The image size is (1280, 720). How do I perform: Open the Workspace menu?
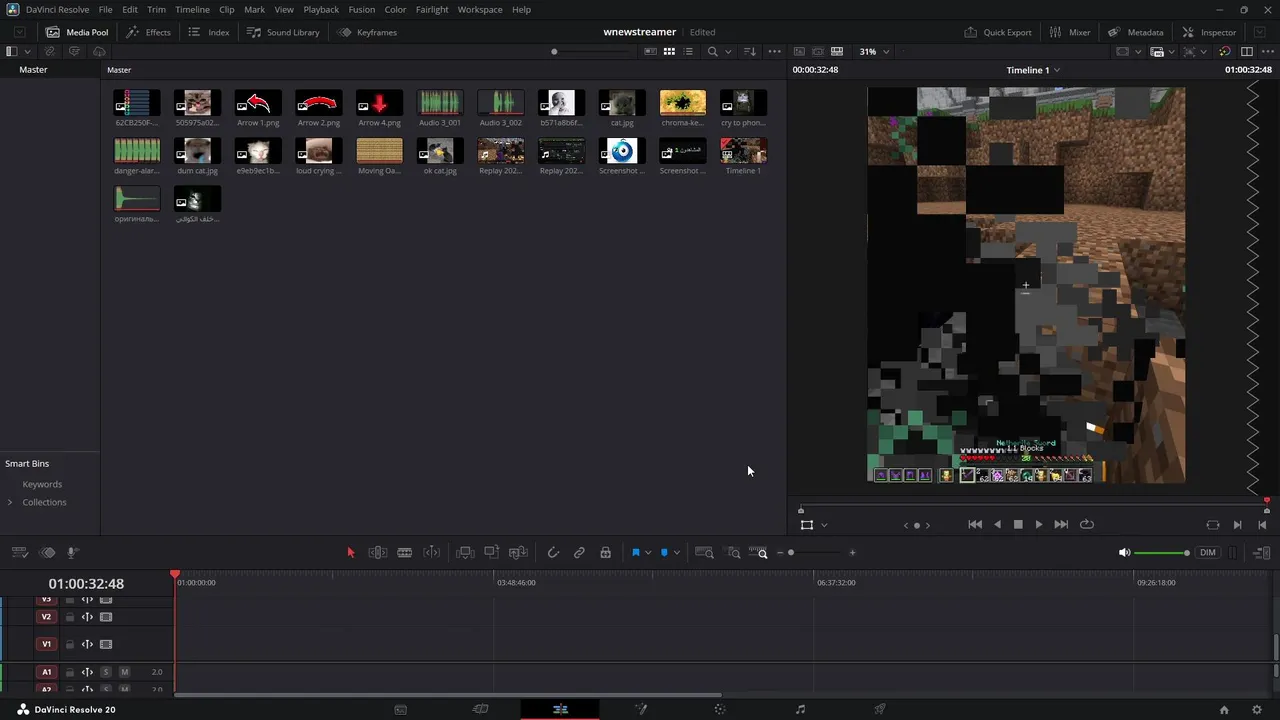pyautogui.click(x=480, y=9)
